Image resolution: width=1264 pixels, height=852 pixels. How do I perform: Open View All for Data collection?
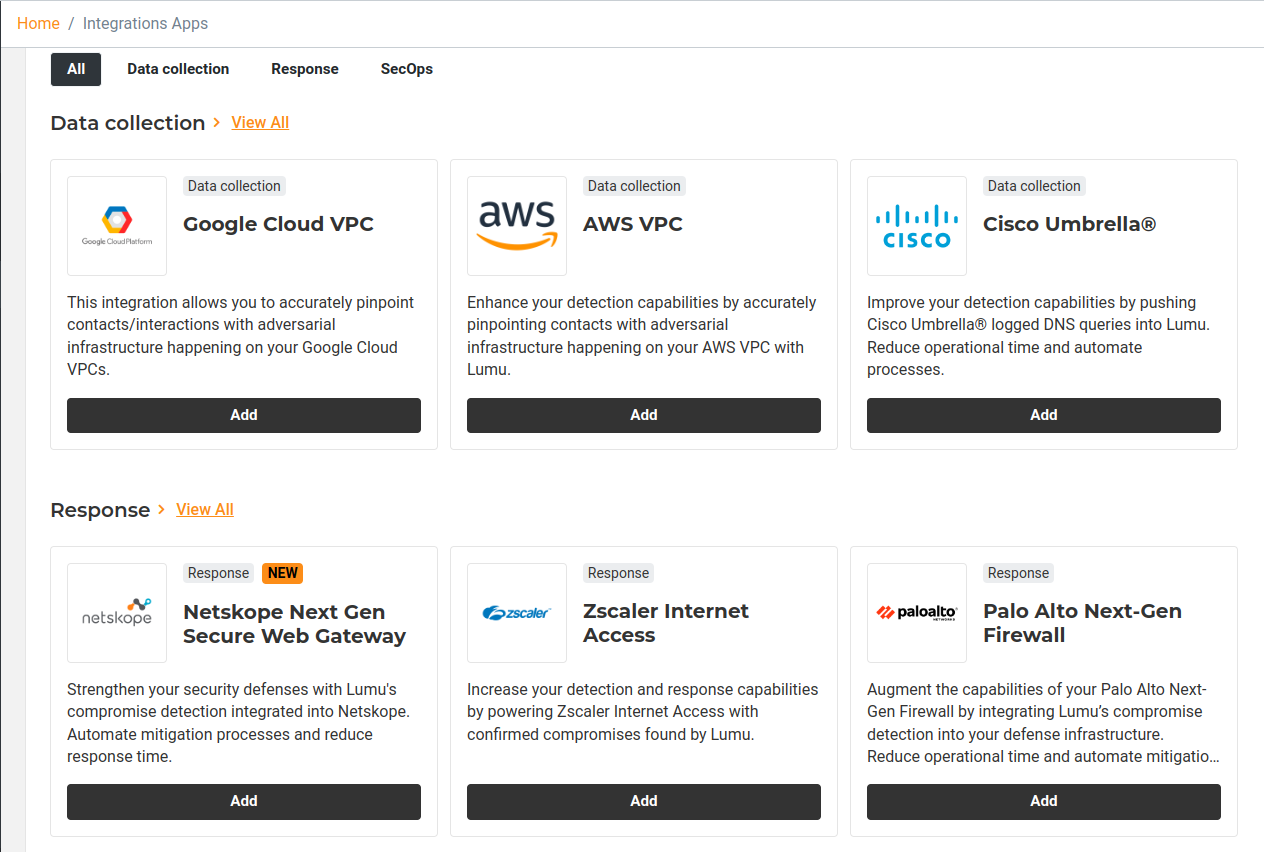[x=260, y=123]
